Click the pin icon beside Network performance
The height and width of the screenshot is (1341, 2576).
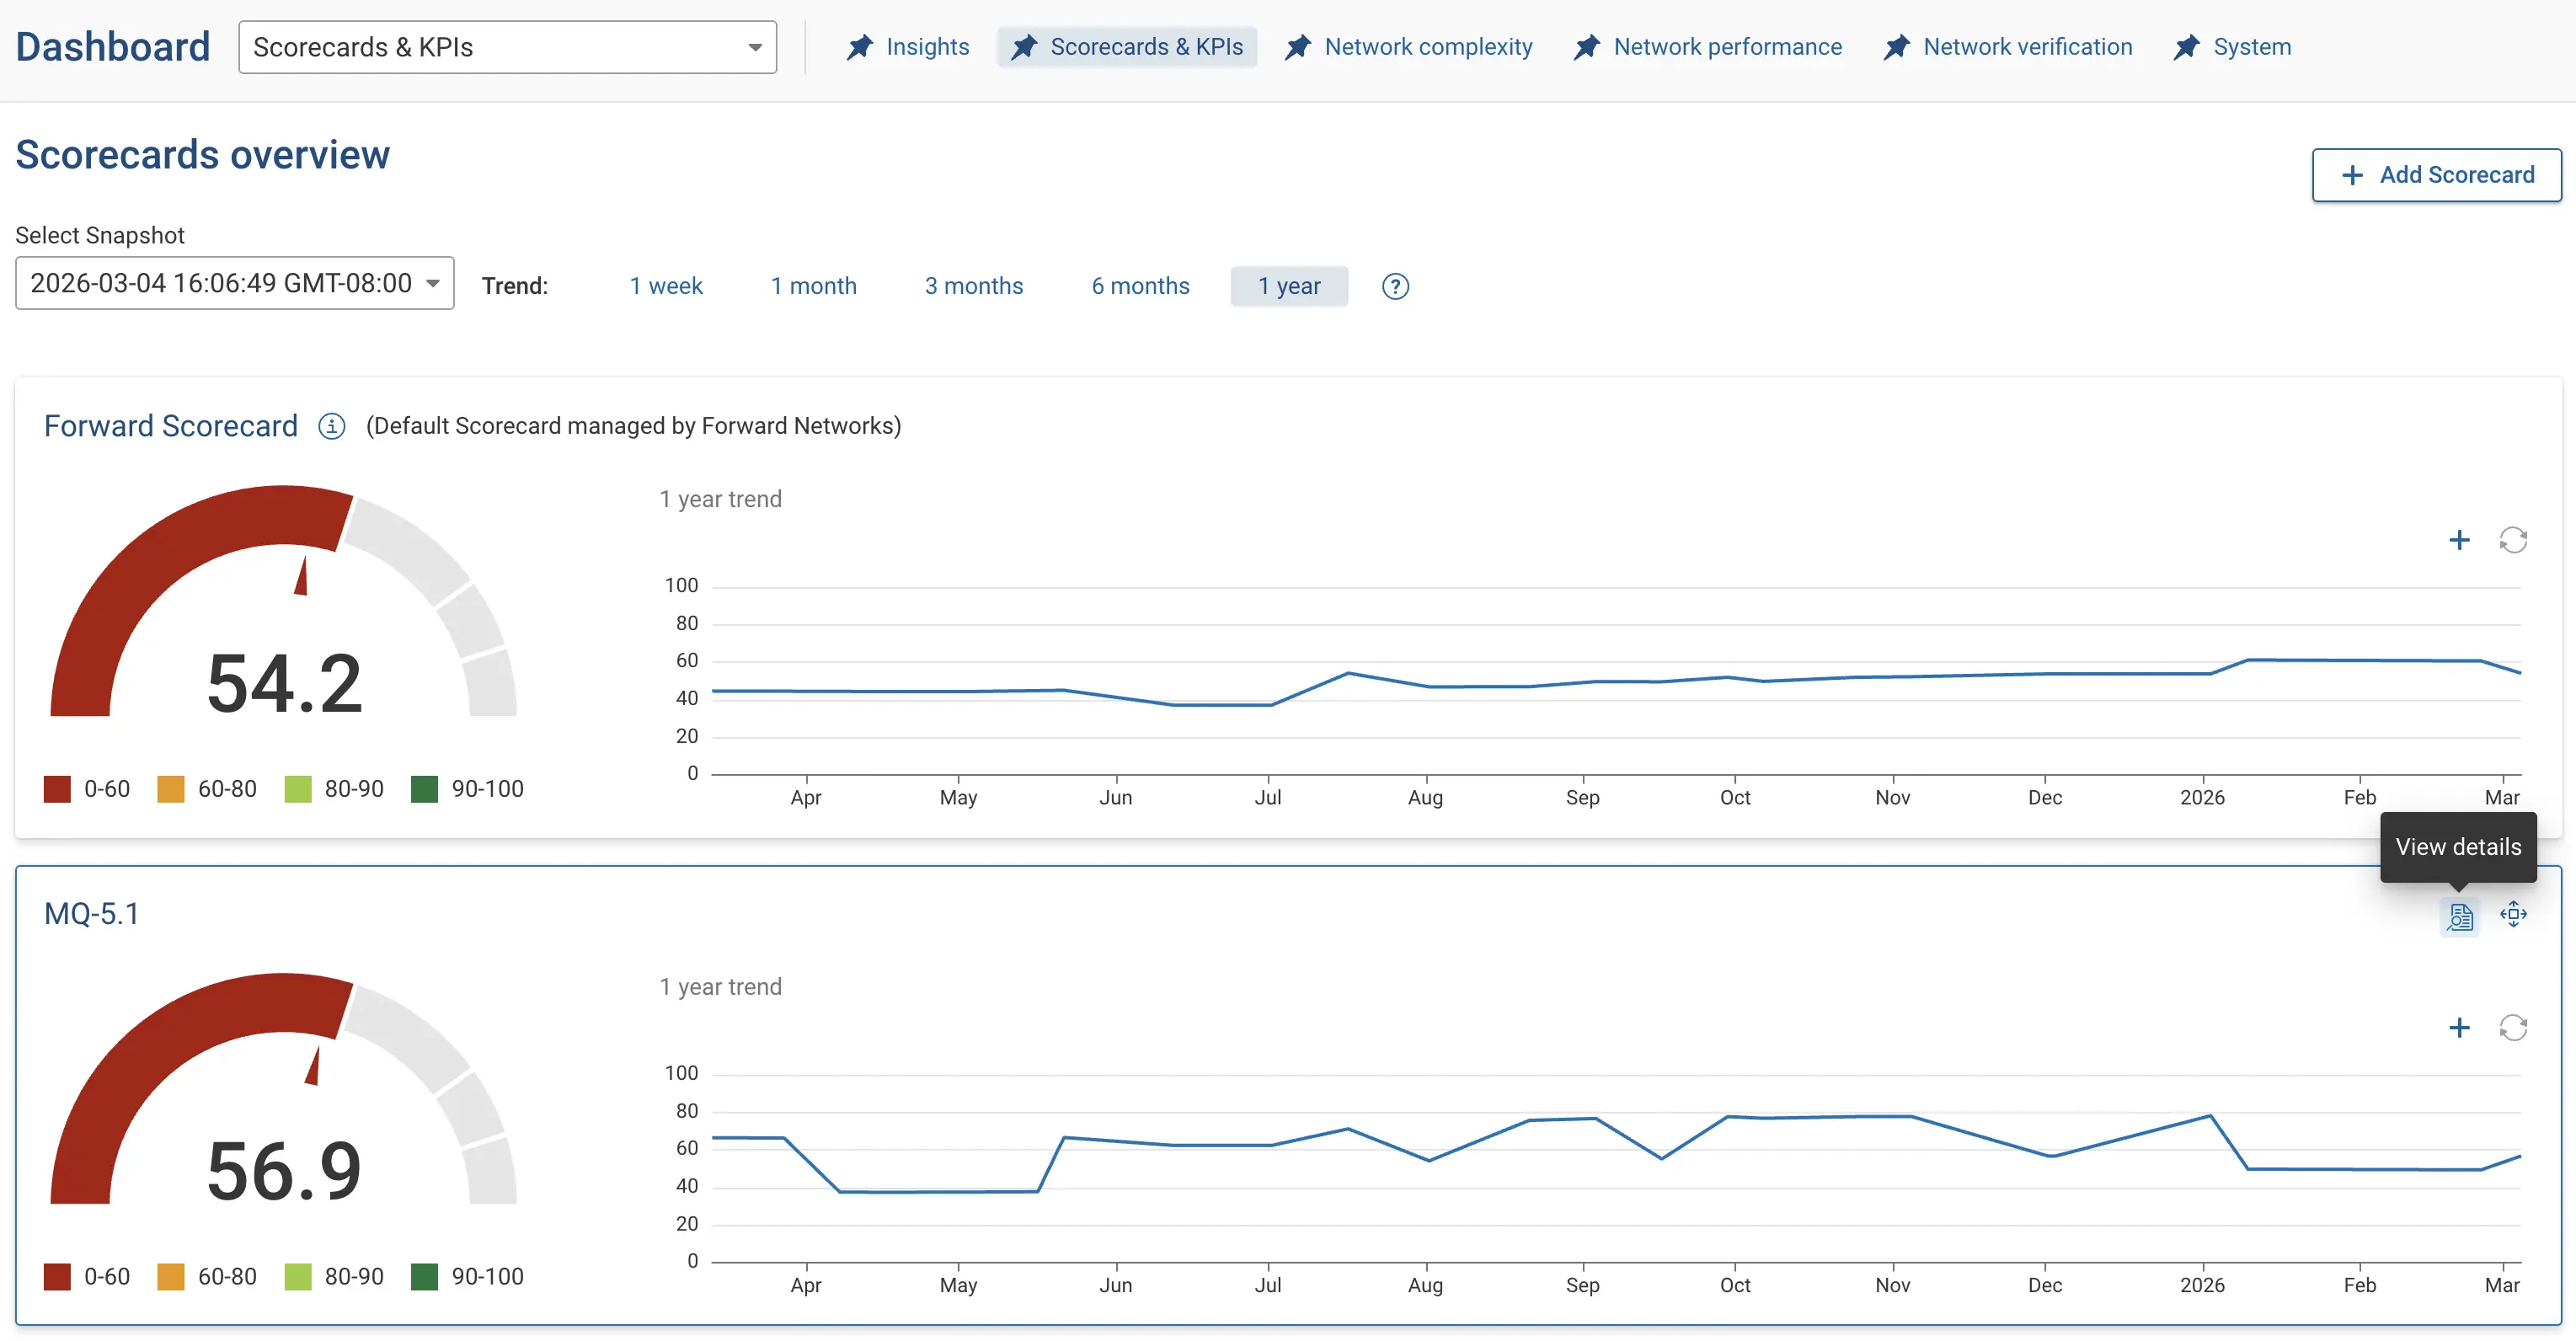tap(1586, 47)
